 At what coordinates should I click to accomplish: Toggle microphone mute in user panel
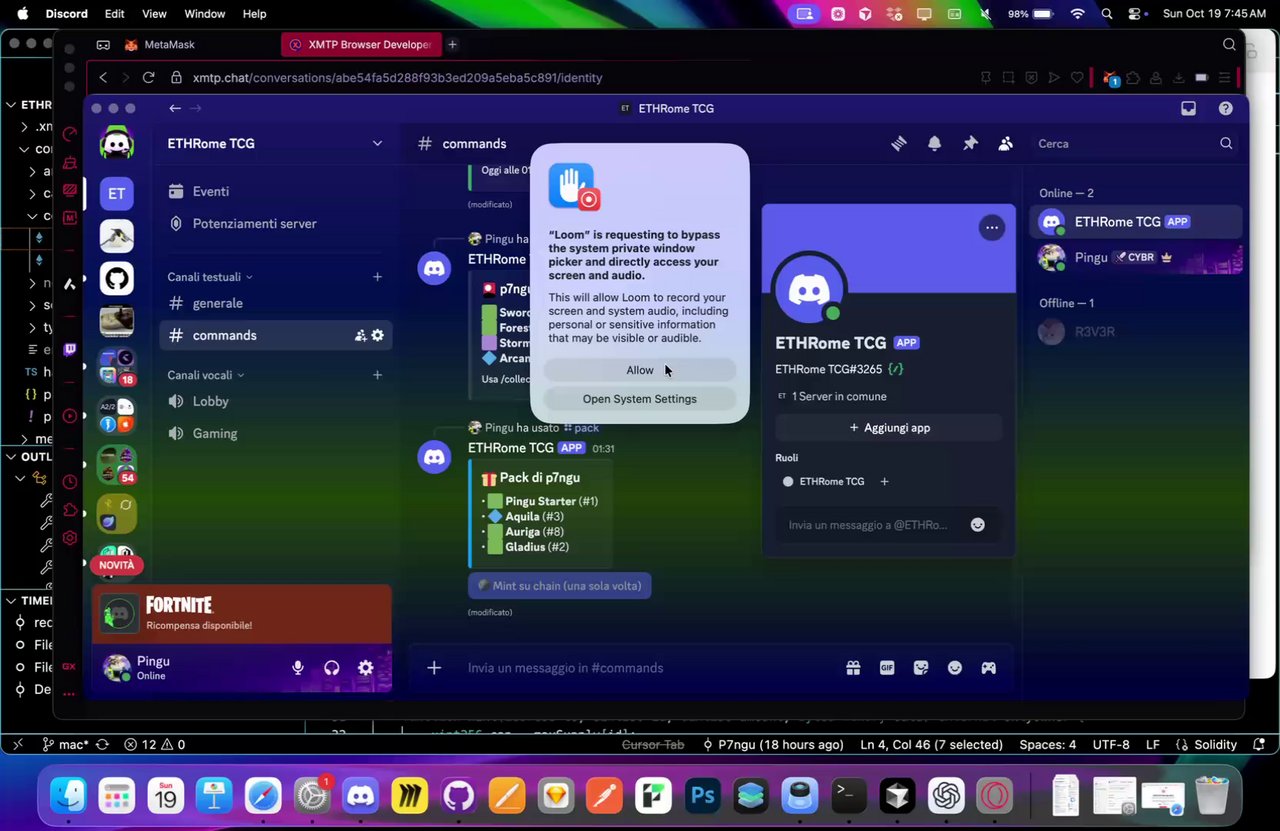coord(298,668)
